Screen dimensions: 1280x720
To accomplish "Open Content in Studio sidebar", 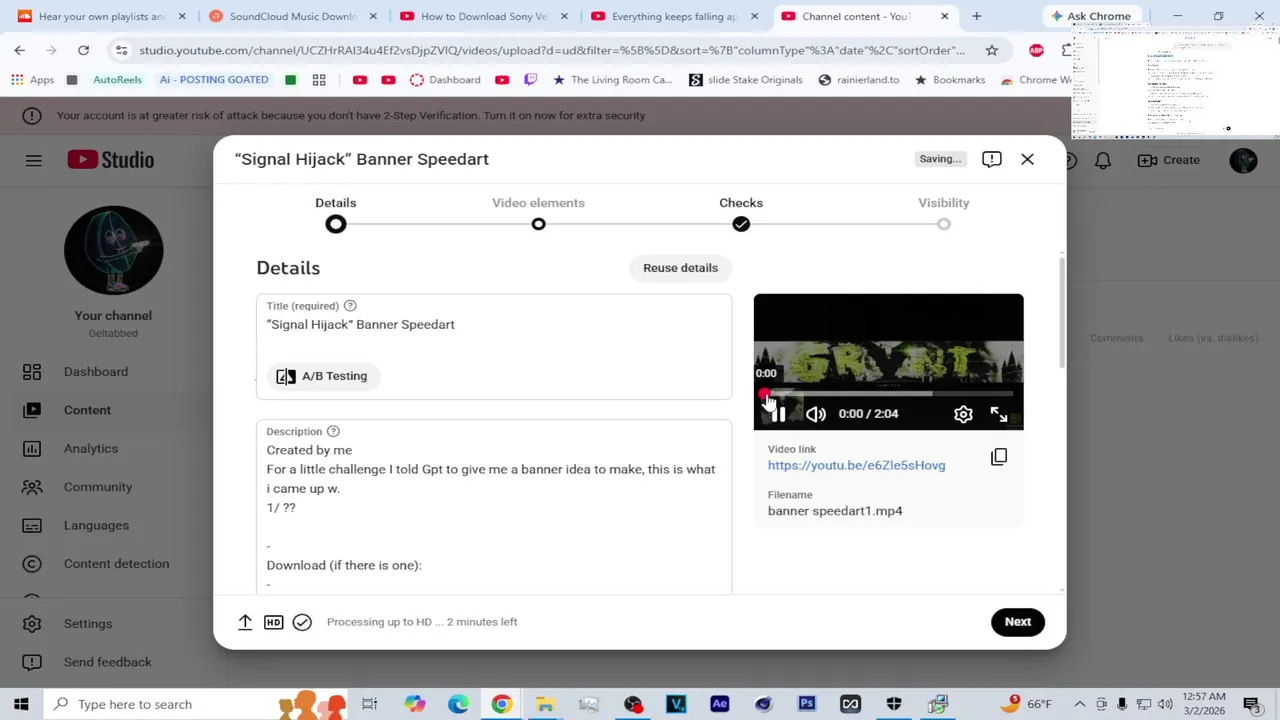I will pyautogui.click(x=87, y=410).
